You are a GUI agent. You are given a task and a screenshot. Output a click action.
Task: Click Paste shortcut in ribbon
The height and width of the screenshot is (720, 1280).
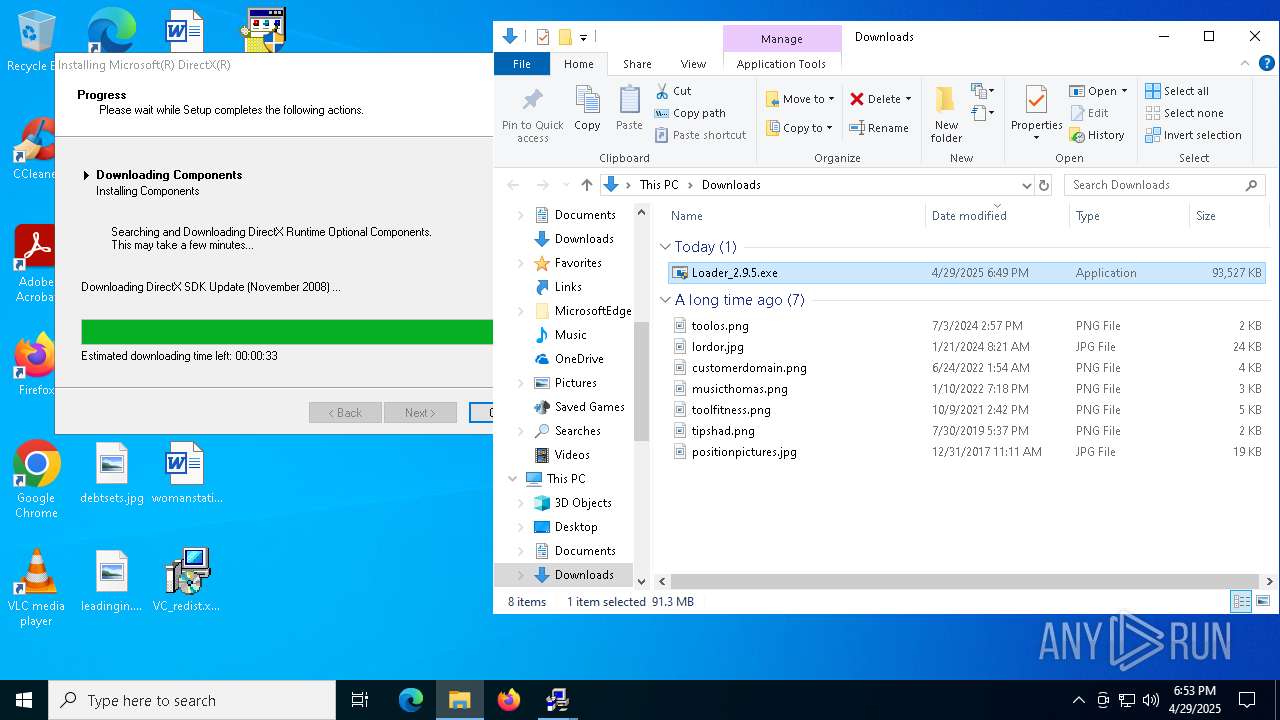coord(700,135)
